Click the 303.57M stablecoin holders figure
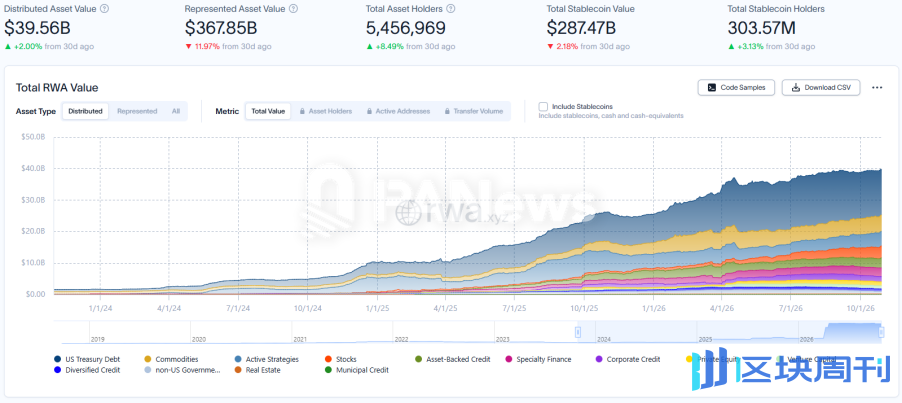902x403 pixels. 763,28
